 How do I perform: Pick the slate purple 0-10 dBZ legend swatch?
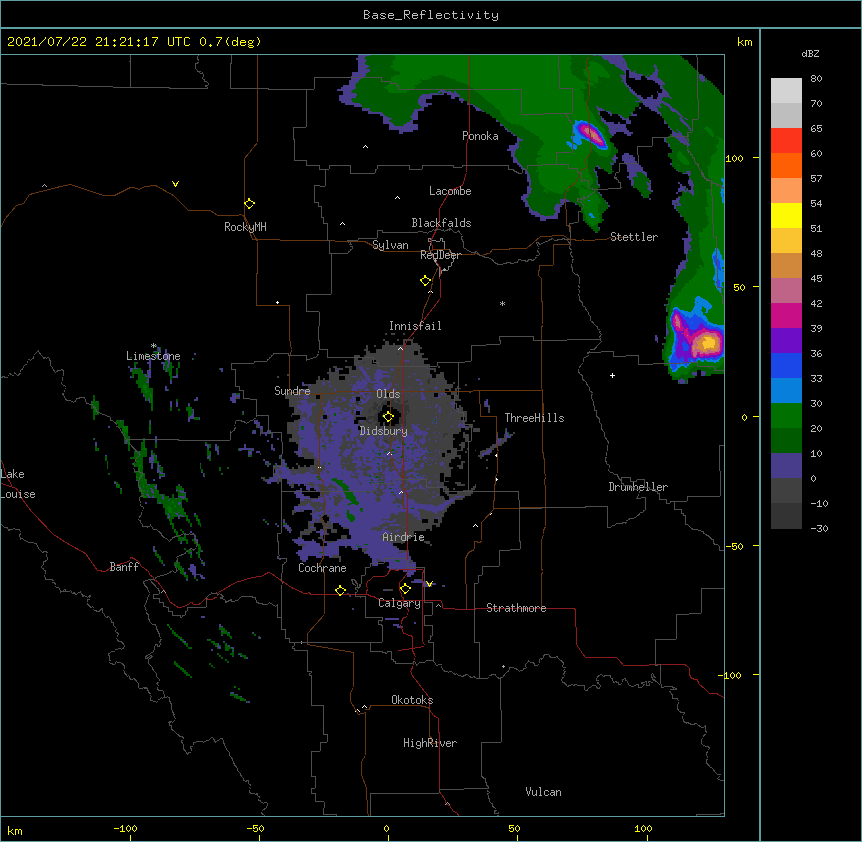(786, 466)
